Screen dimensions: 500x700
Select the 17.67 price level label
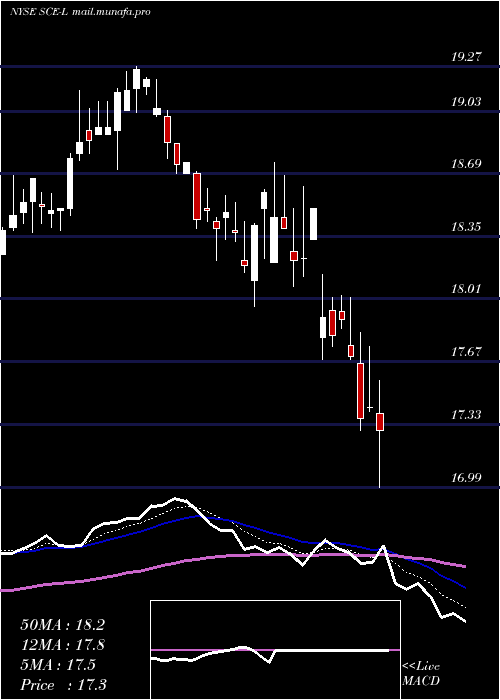(x=466, y=351)
